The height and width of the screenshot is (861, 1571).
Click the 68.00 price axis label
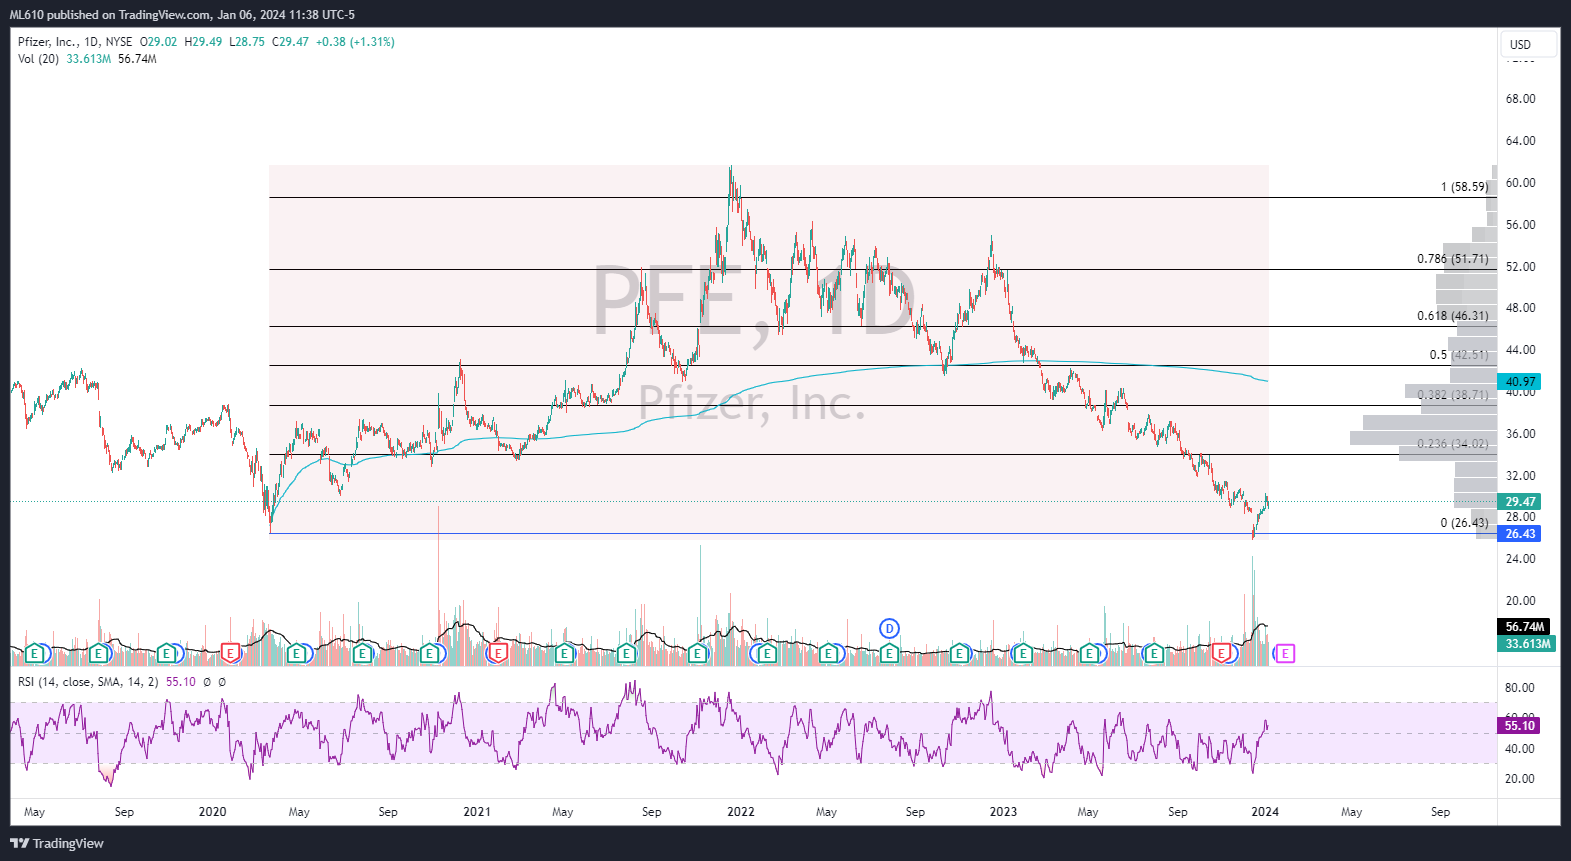(x=1520, y=99)
